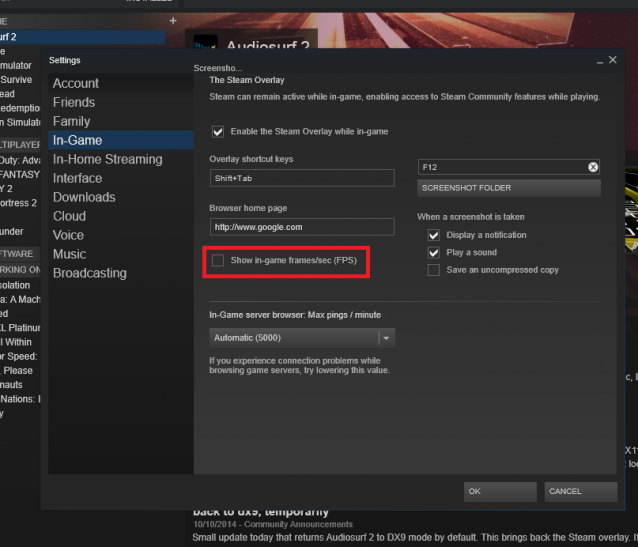
Task: Focus the Overlay shortcut keys Shift+Tab field
Action: (x=302, y=178)
